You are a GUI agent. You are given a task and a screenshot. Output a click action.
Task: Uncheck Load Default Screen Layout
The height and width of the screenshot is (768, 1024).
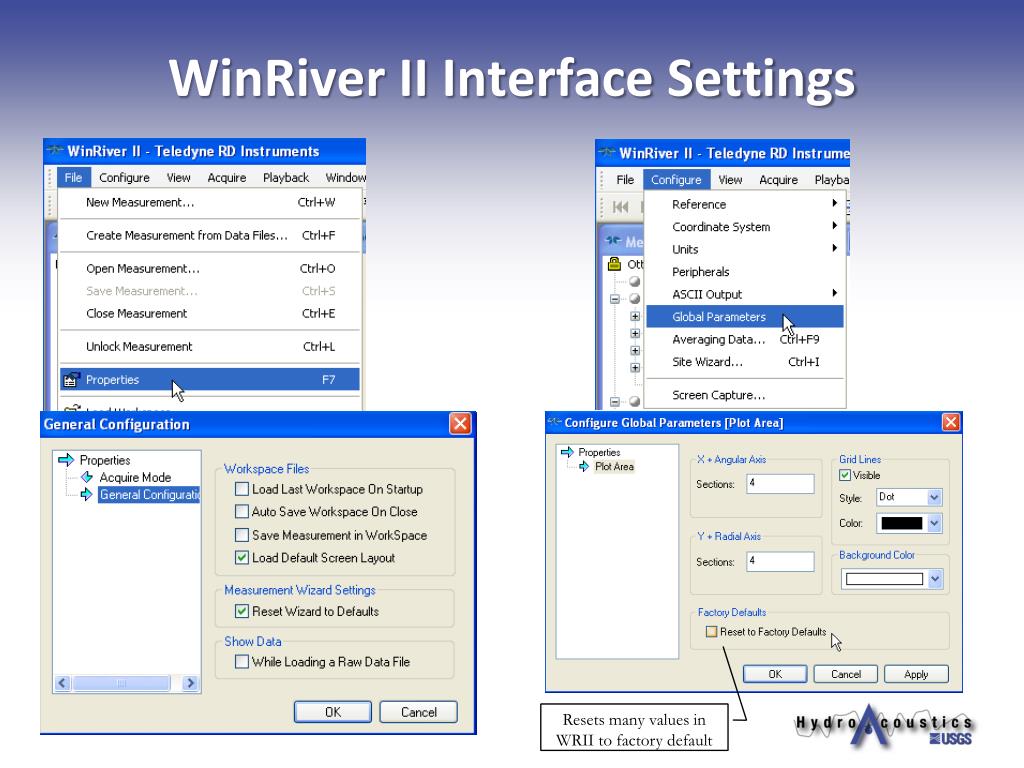(x=242, y=558)
